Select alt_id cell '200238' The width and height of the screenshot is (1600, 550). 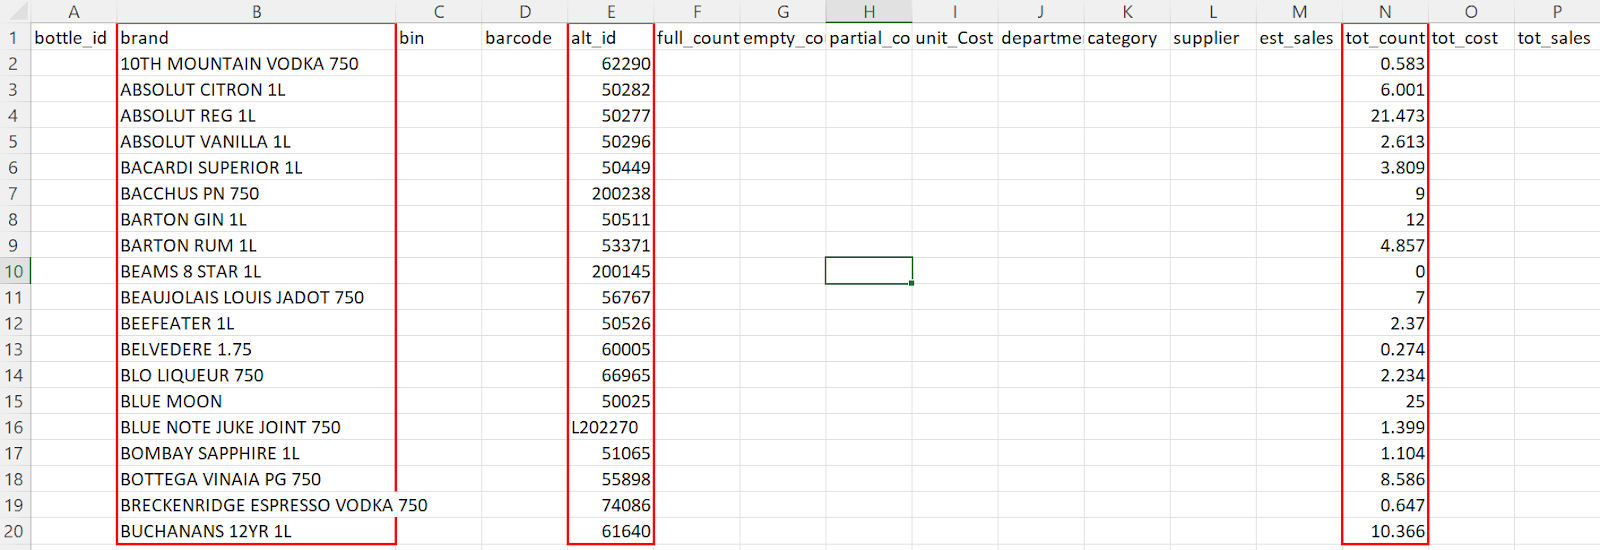point(611,193)
